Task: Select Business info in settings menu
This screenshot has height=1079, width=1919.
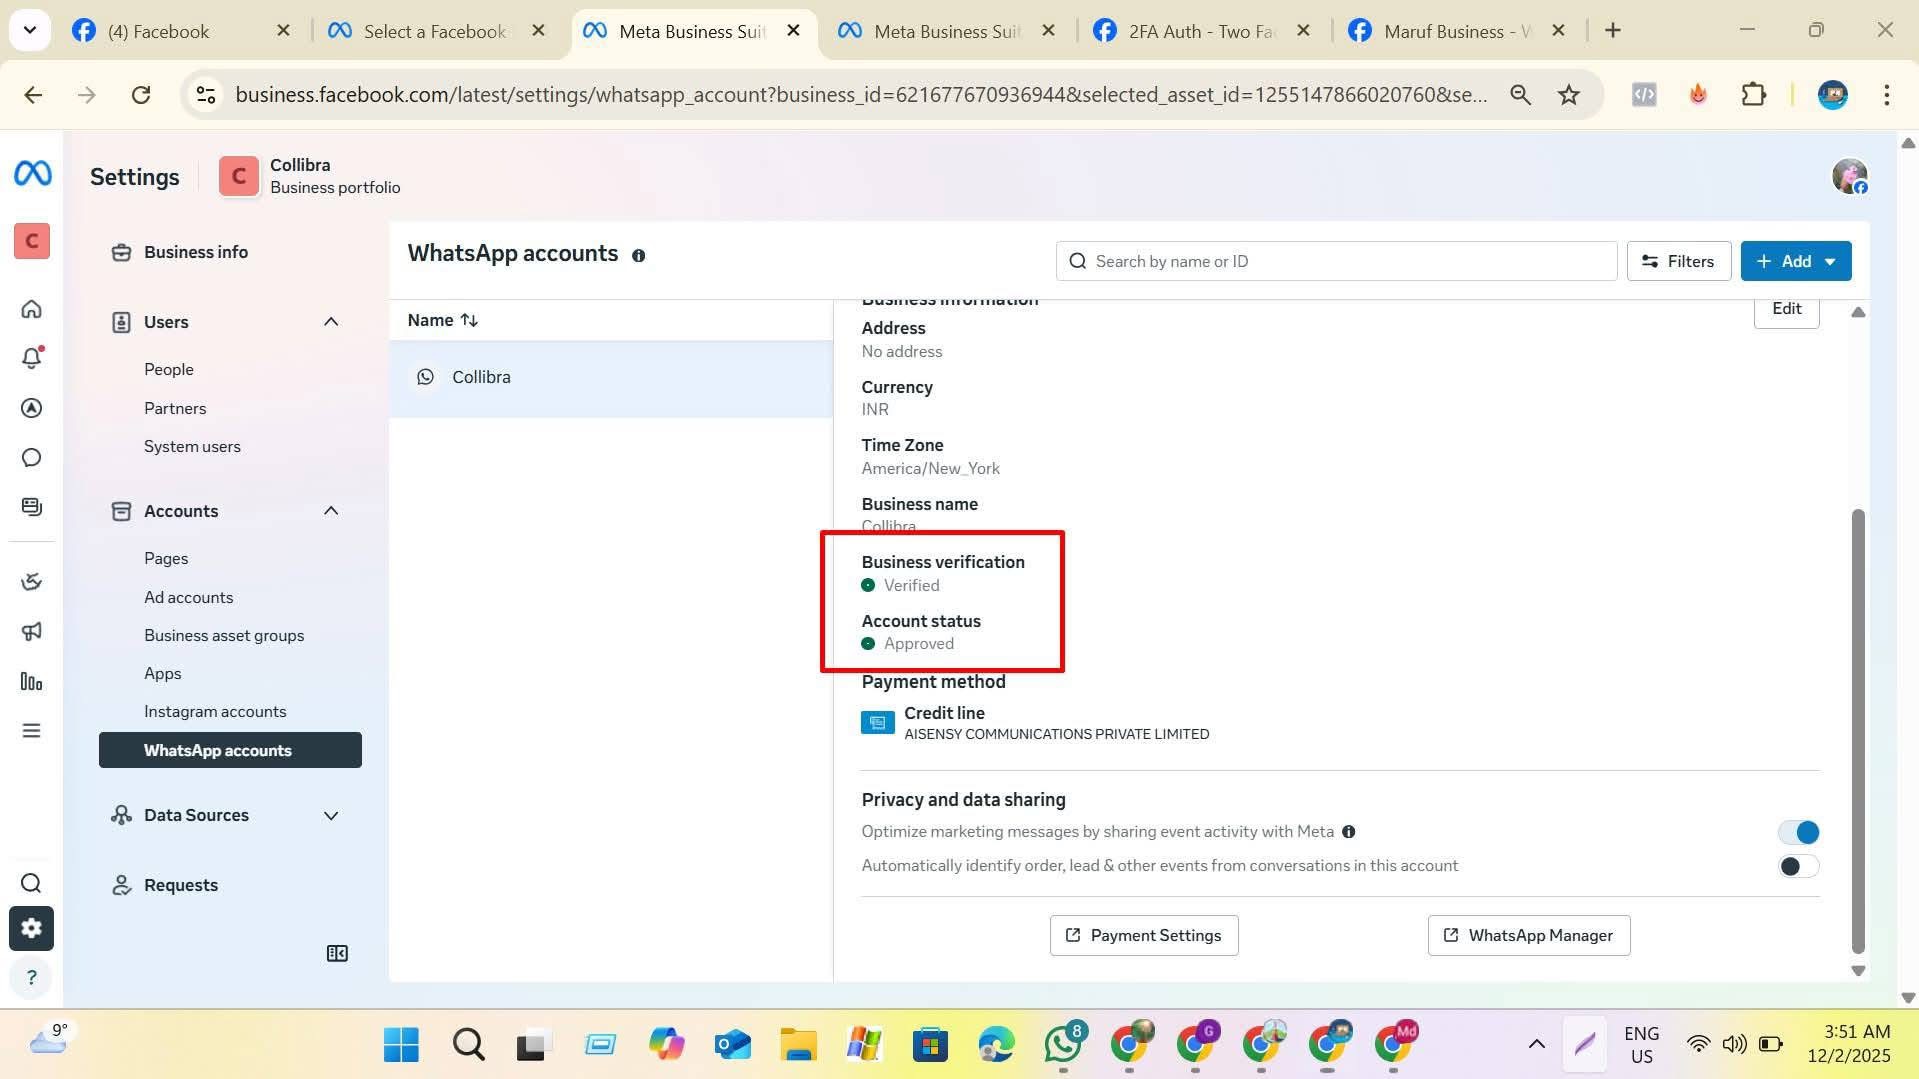Action: tap(196, 252)
